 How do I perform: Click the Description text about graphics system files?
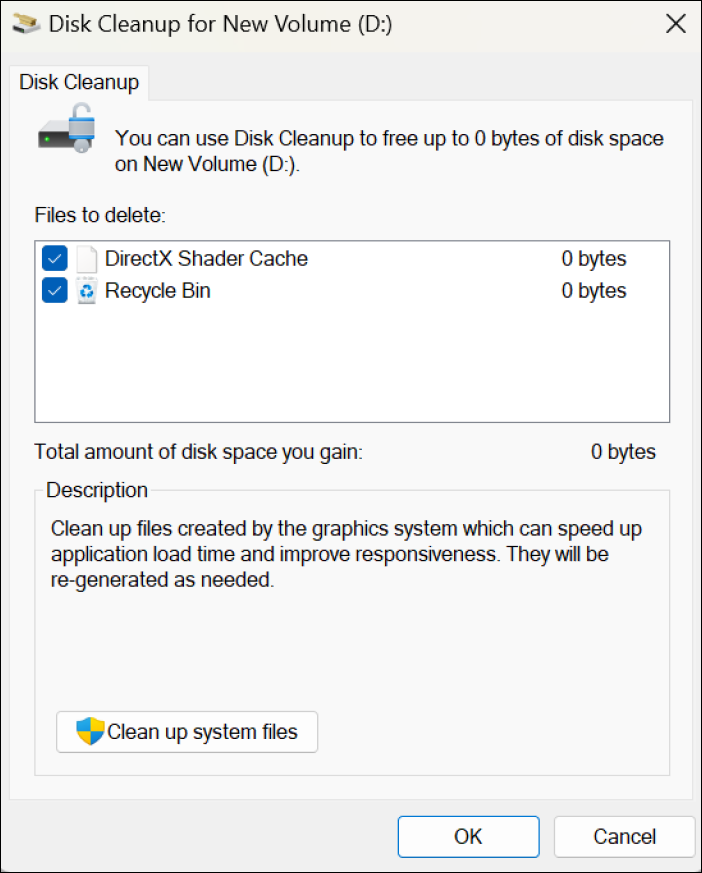345,553
